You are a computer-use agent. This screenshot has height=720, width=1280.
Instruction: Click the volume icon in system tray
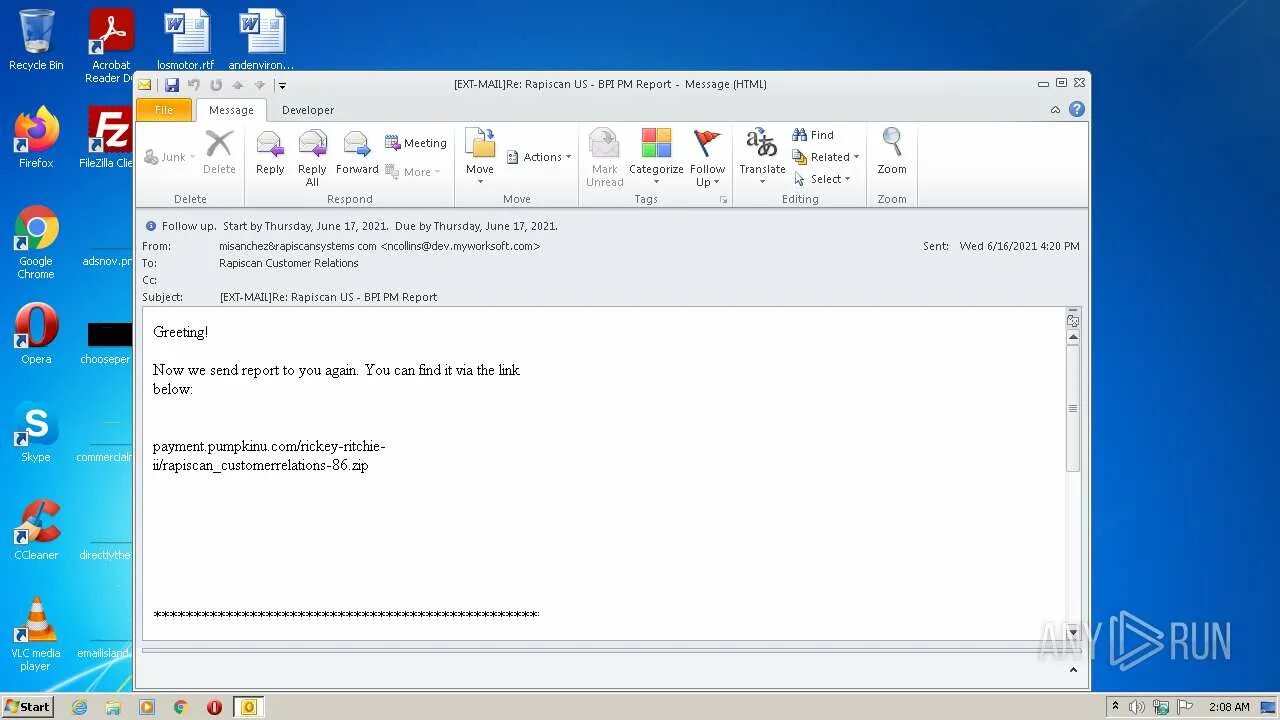pos(1137,707)
